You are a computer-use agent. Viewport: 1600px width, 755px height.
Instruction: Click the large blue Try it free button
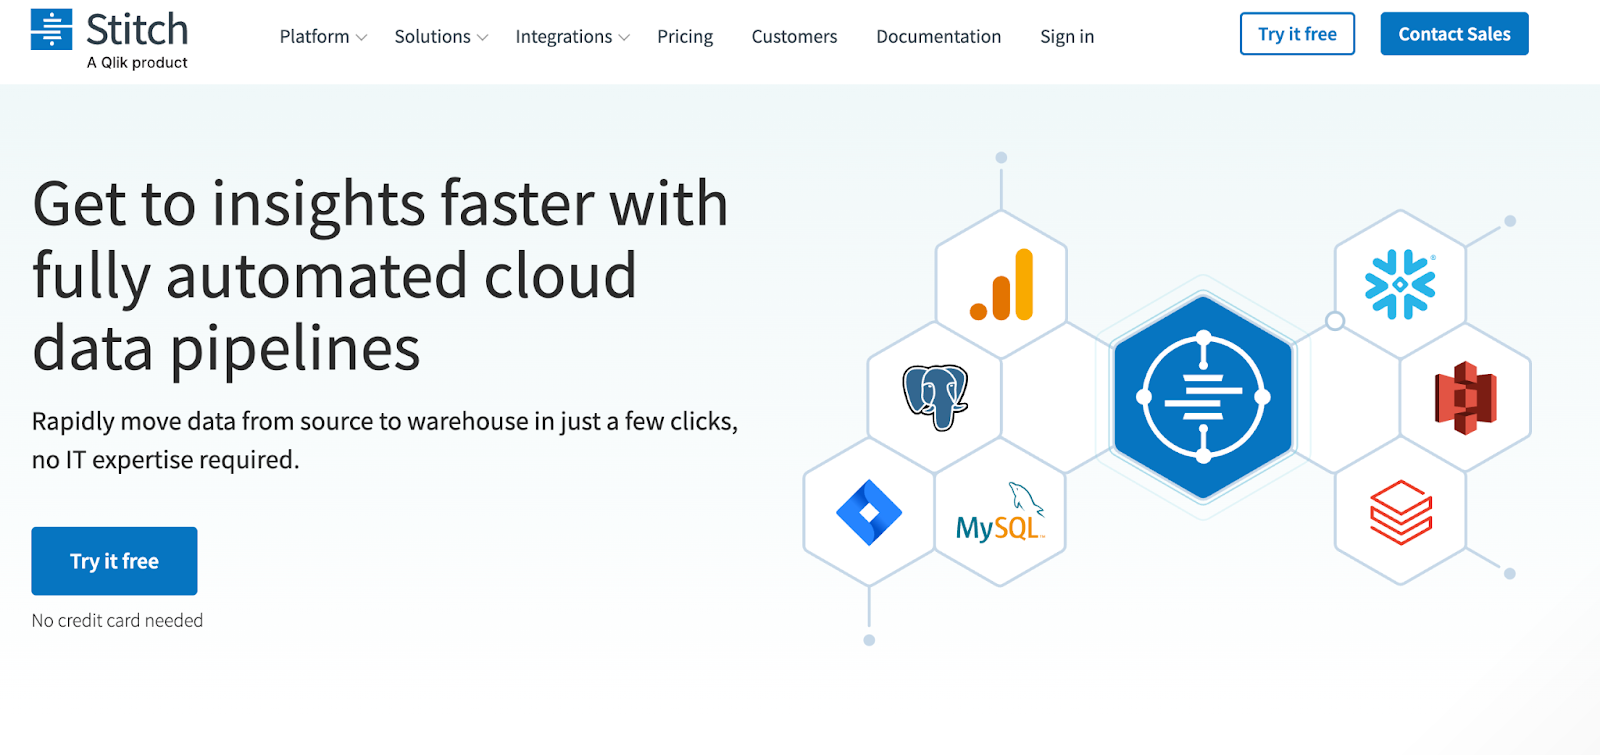[114, 561]
